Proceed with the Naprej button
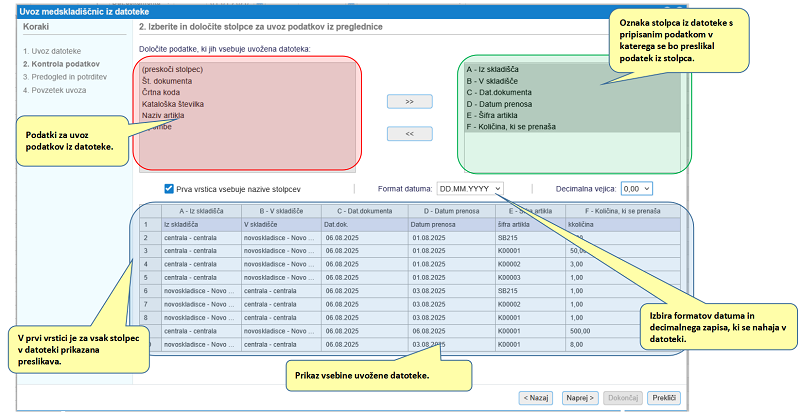Screen dimensions: 800x413 coord(579,397)
